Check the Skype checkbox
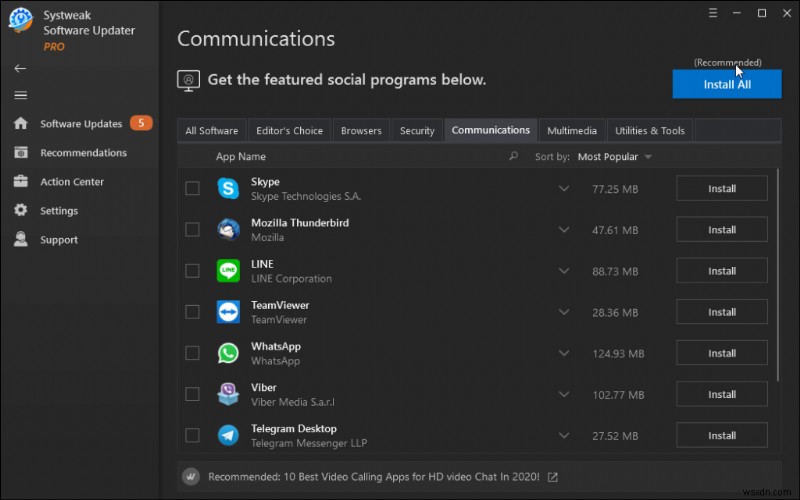Viewport: 800px width, 500px height. [192, 189]
